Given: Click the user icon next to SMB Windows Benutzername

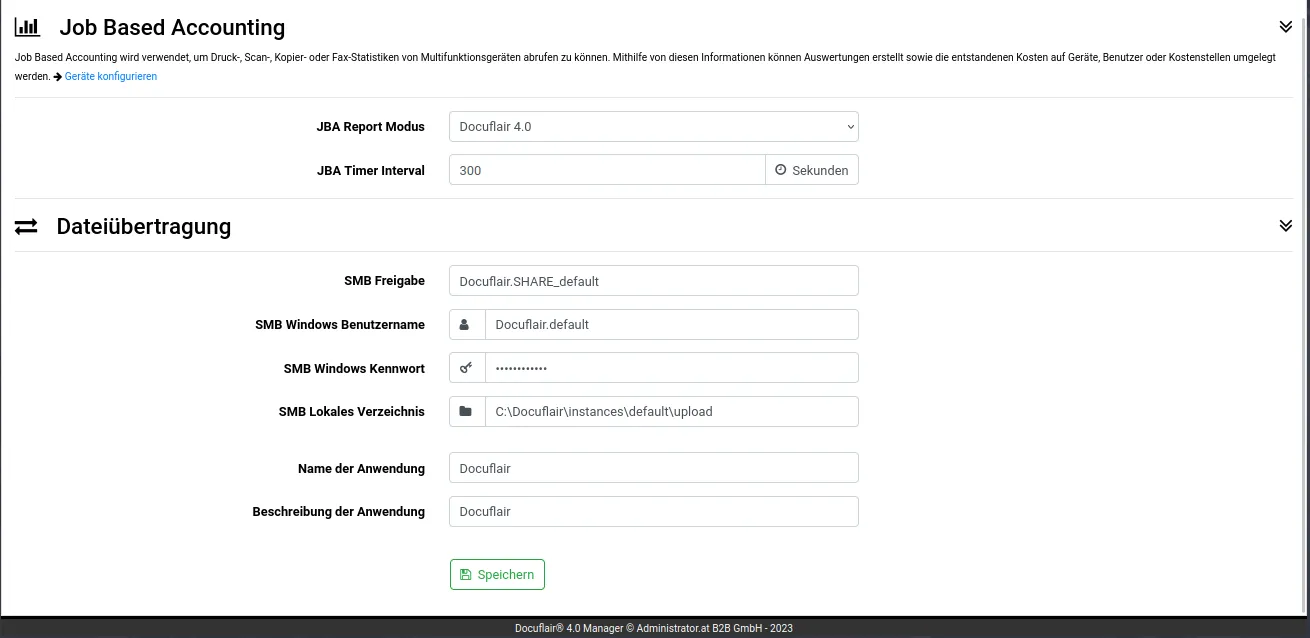Looking at the screenshot, I should [x=466, y=325].
